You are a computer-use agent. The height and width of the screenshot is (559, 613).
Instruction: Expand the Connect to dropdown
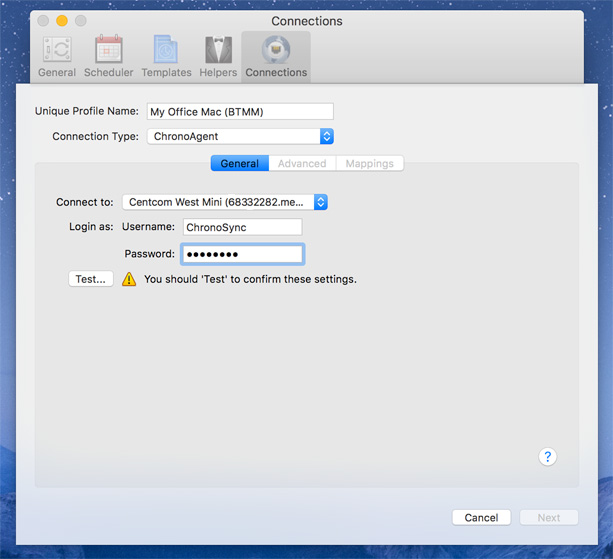(x=225, y=202)
